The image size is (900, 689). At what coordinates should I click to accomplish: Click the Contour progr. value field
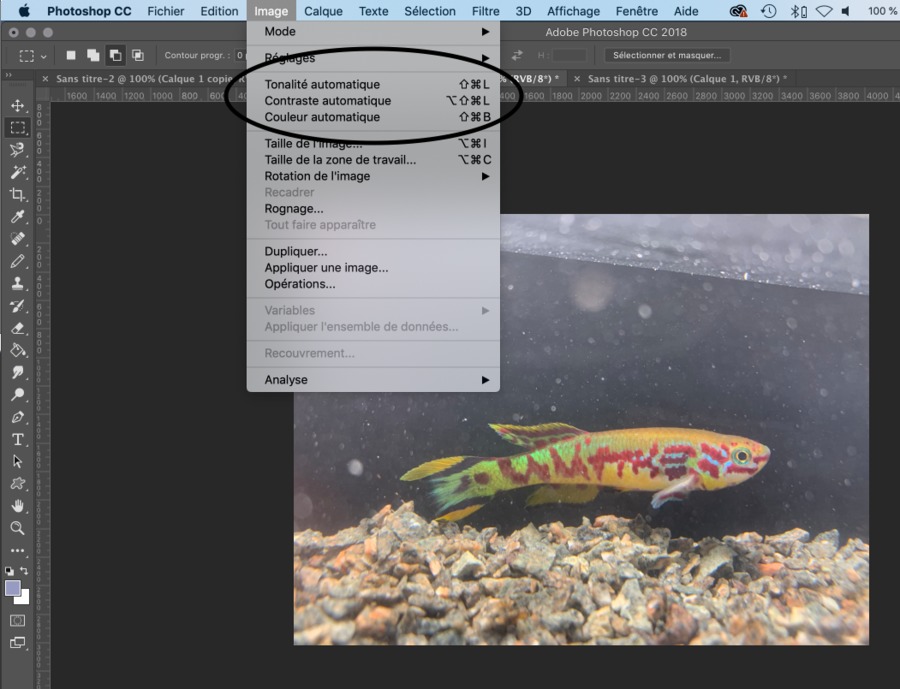click(240, 55)
